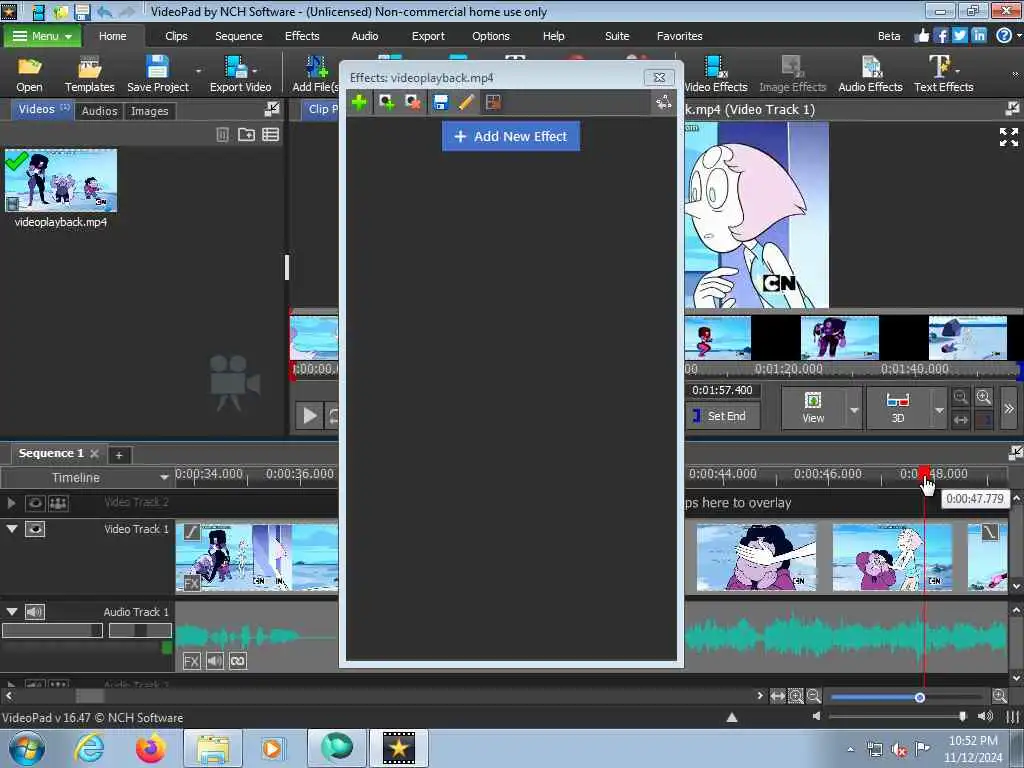Screen dimensions: 1024x768
Task: Click zoom-in magnifier at timeline bottom right
Action: coord(999,696)
